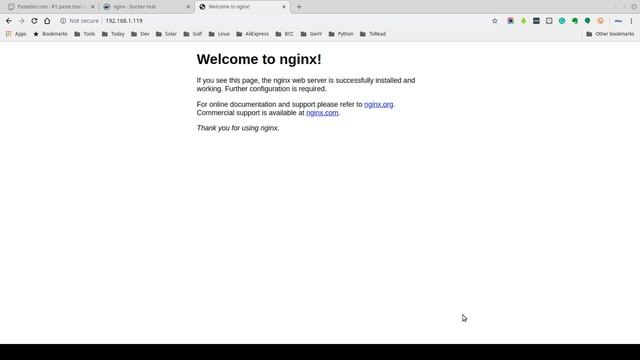
Task: Click the forward navigation arrow
Action: coord(21,21)
